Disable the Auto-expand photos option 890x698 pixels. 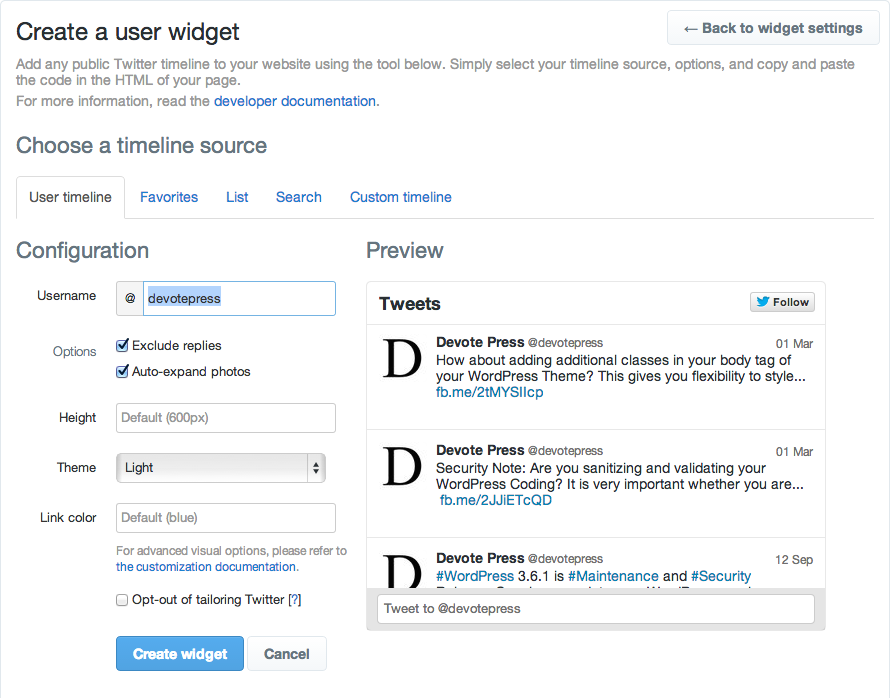point(122,372)
